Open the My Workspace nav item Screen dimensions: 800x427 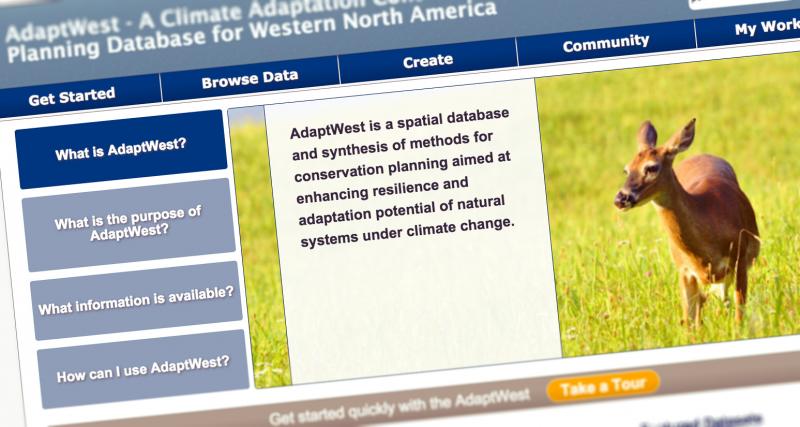point(765,28)
